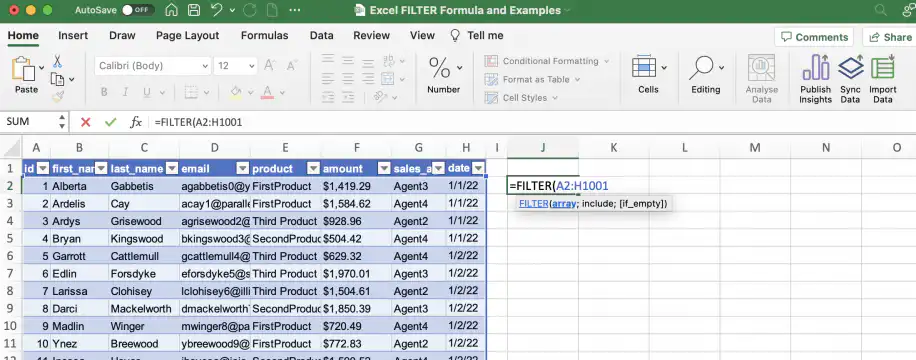Switch to the Review tab
The image size is (916, 360).
coord(372,36)
